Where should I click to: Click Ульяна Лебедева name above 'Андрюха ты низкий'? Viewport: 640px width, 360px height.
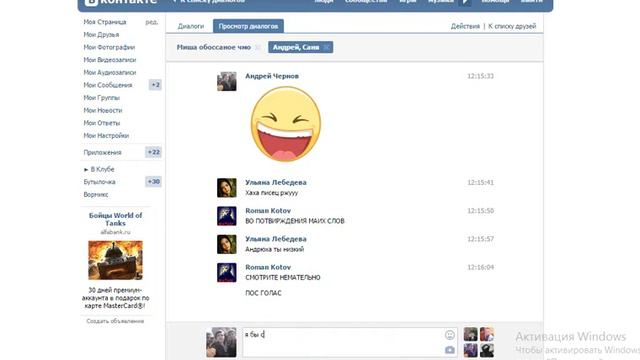[x=276, y=239]
